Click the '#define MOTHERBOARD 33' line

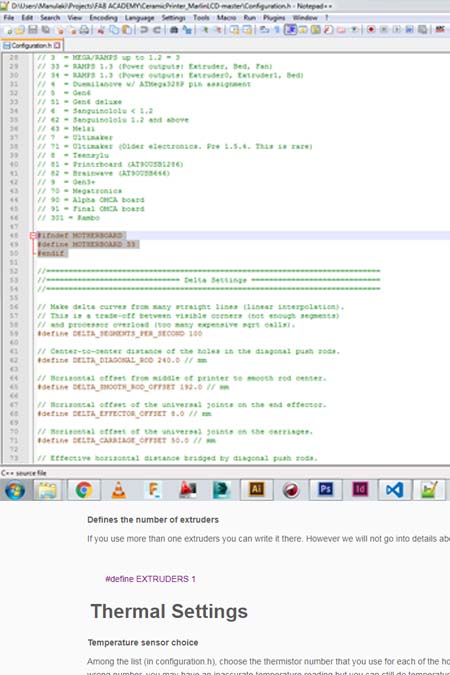tap(86, 245)
